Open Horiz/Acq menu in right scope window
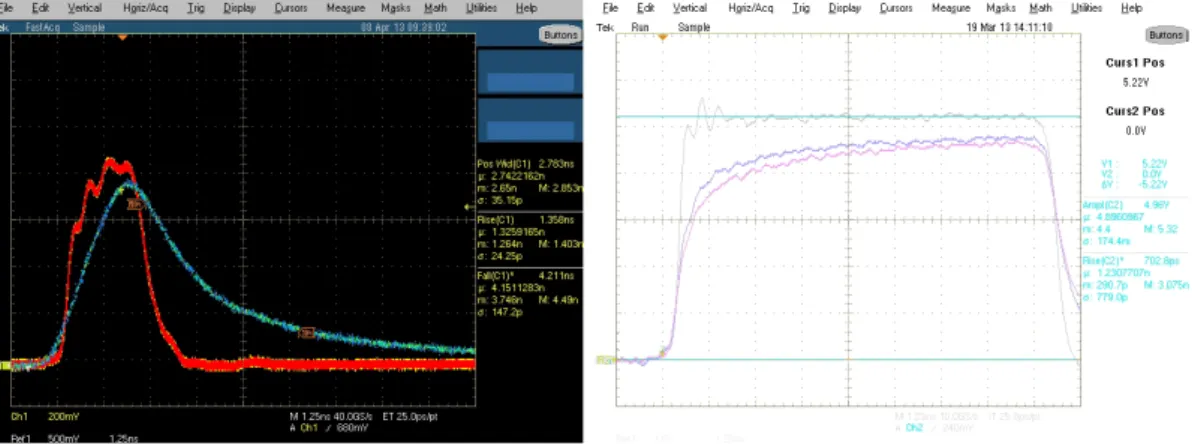This screenshot has height=444, width=1192. point(750,8)
